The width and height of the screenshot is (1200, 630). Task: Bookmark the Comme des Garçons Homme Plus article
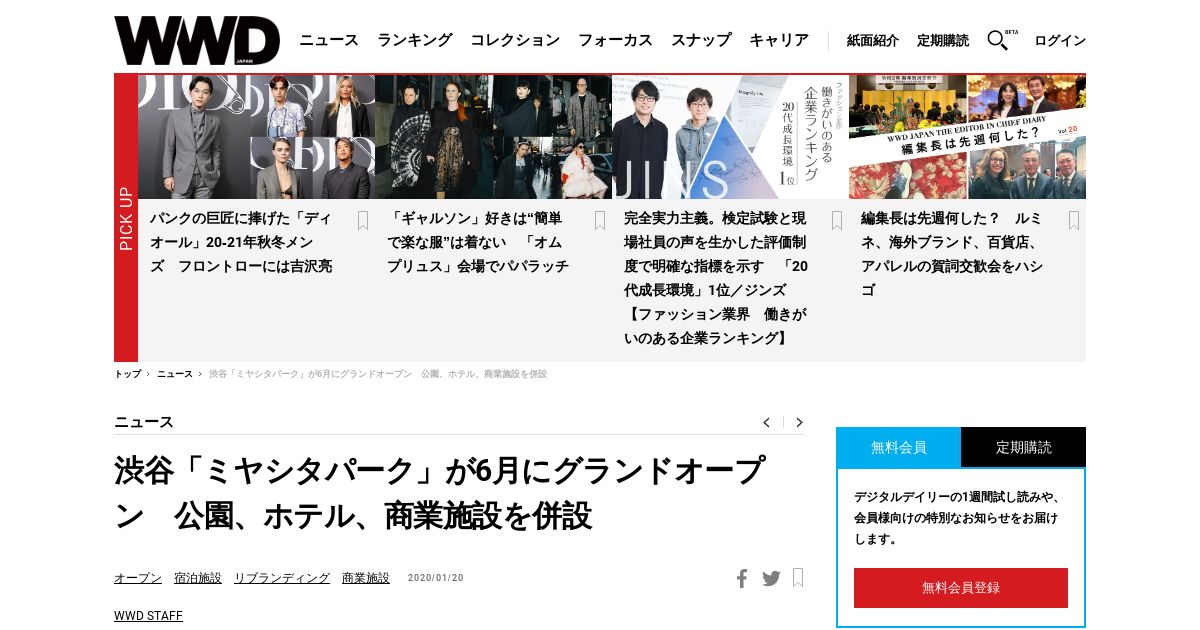(x=600, y=220)
